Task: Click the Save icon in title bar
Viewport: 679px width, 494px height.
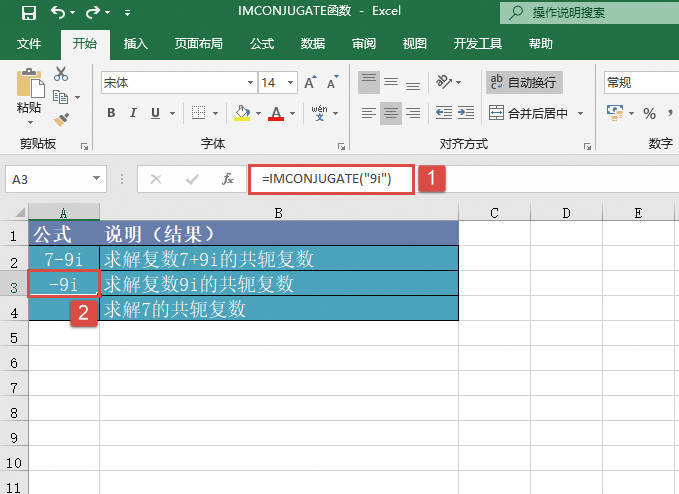Action: (28, 13)
